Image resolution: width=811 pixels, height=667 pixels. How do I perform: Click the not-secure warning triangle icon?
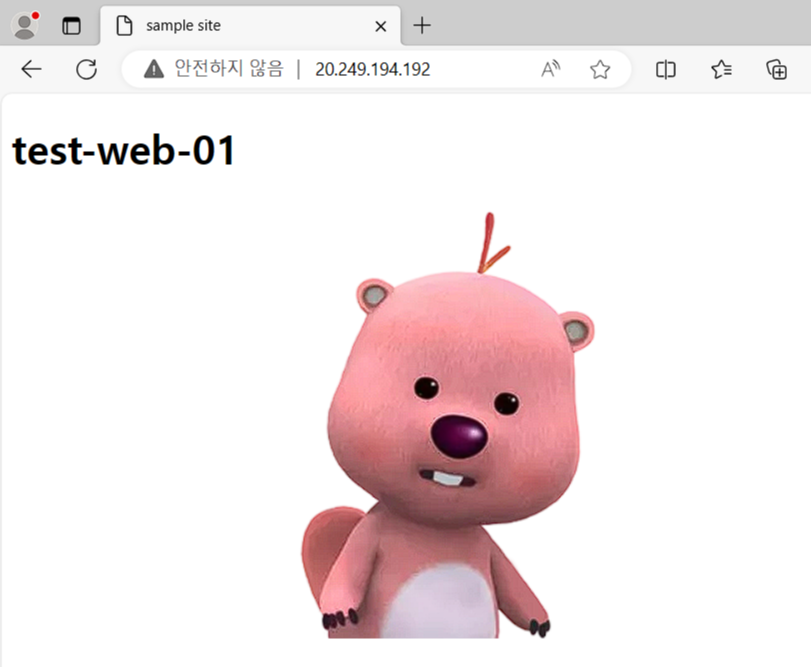click(x=154, y=69)
